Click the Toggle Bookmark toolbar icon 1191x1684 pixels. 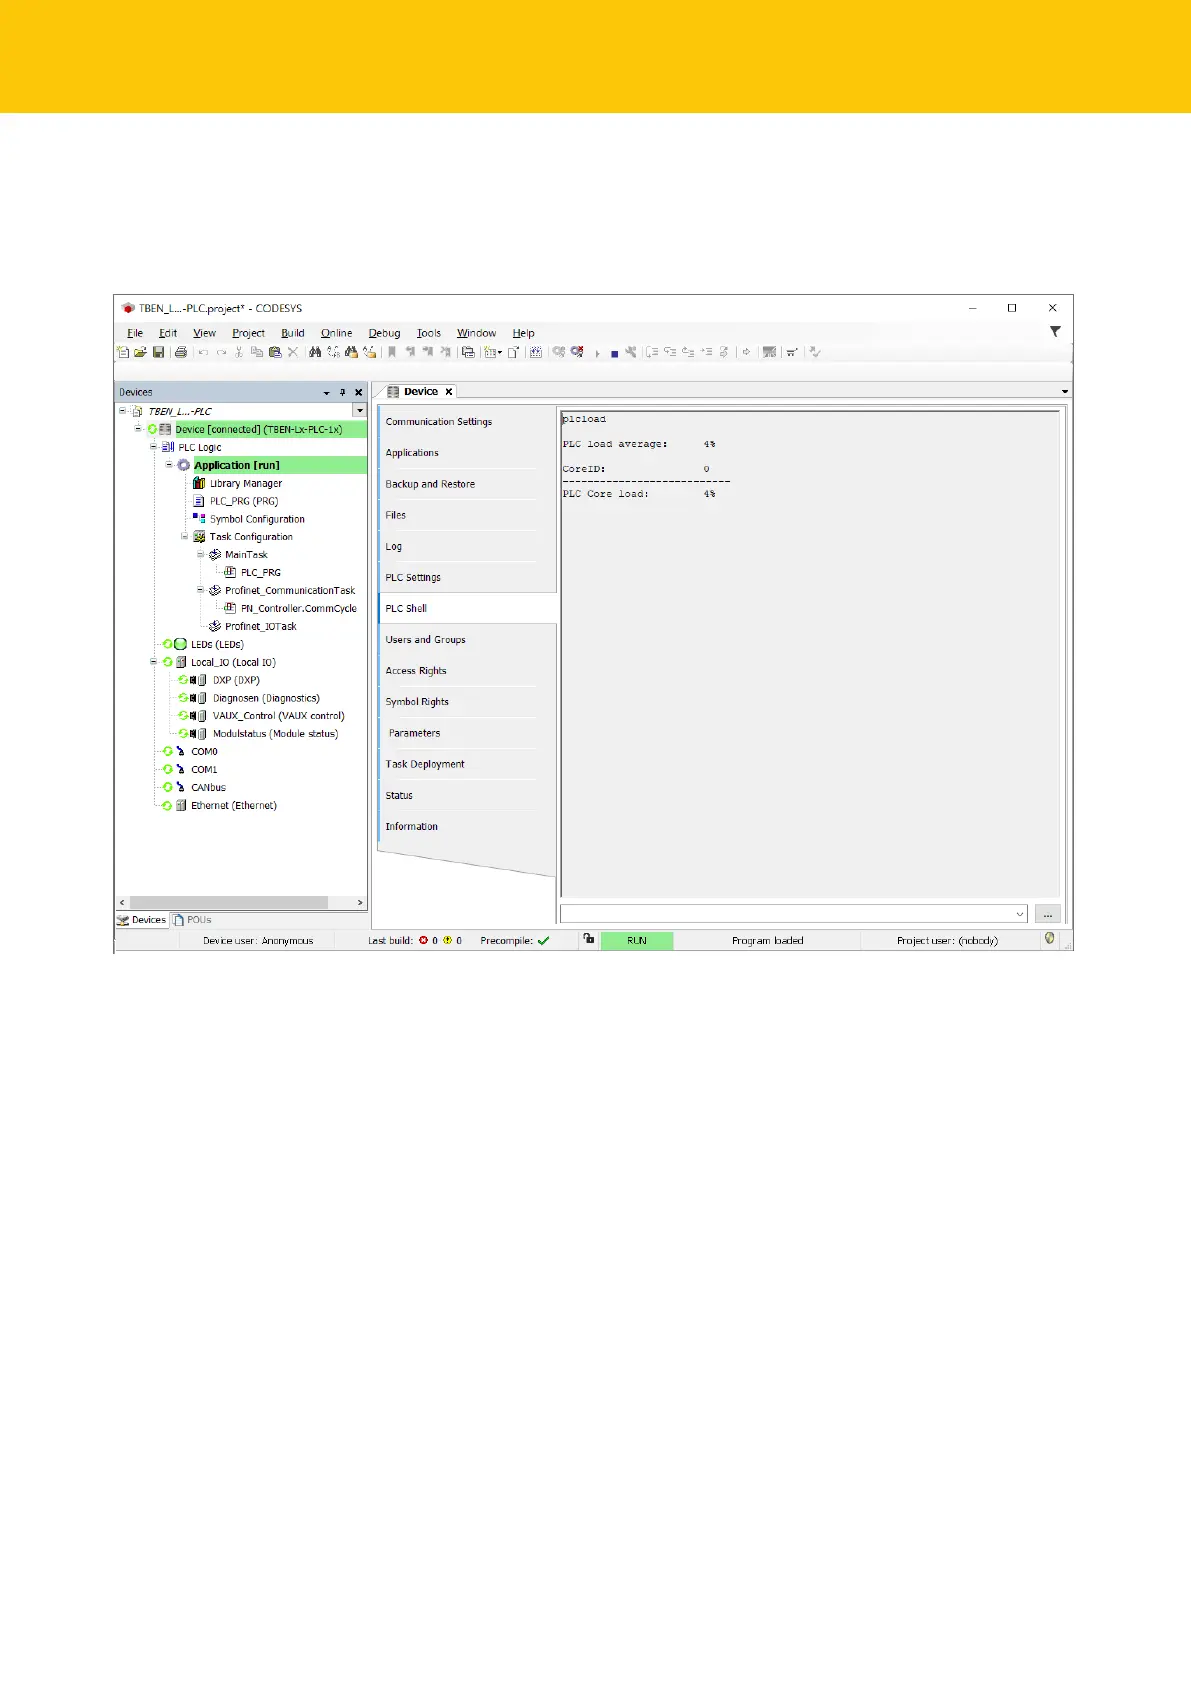[x=392, y=352]
